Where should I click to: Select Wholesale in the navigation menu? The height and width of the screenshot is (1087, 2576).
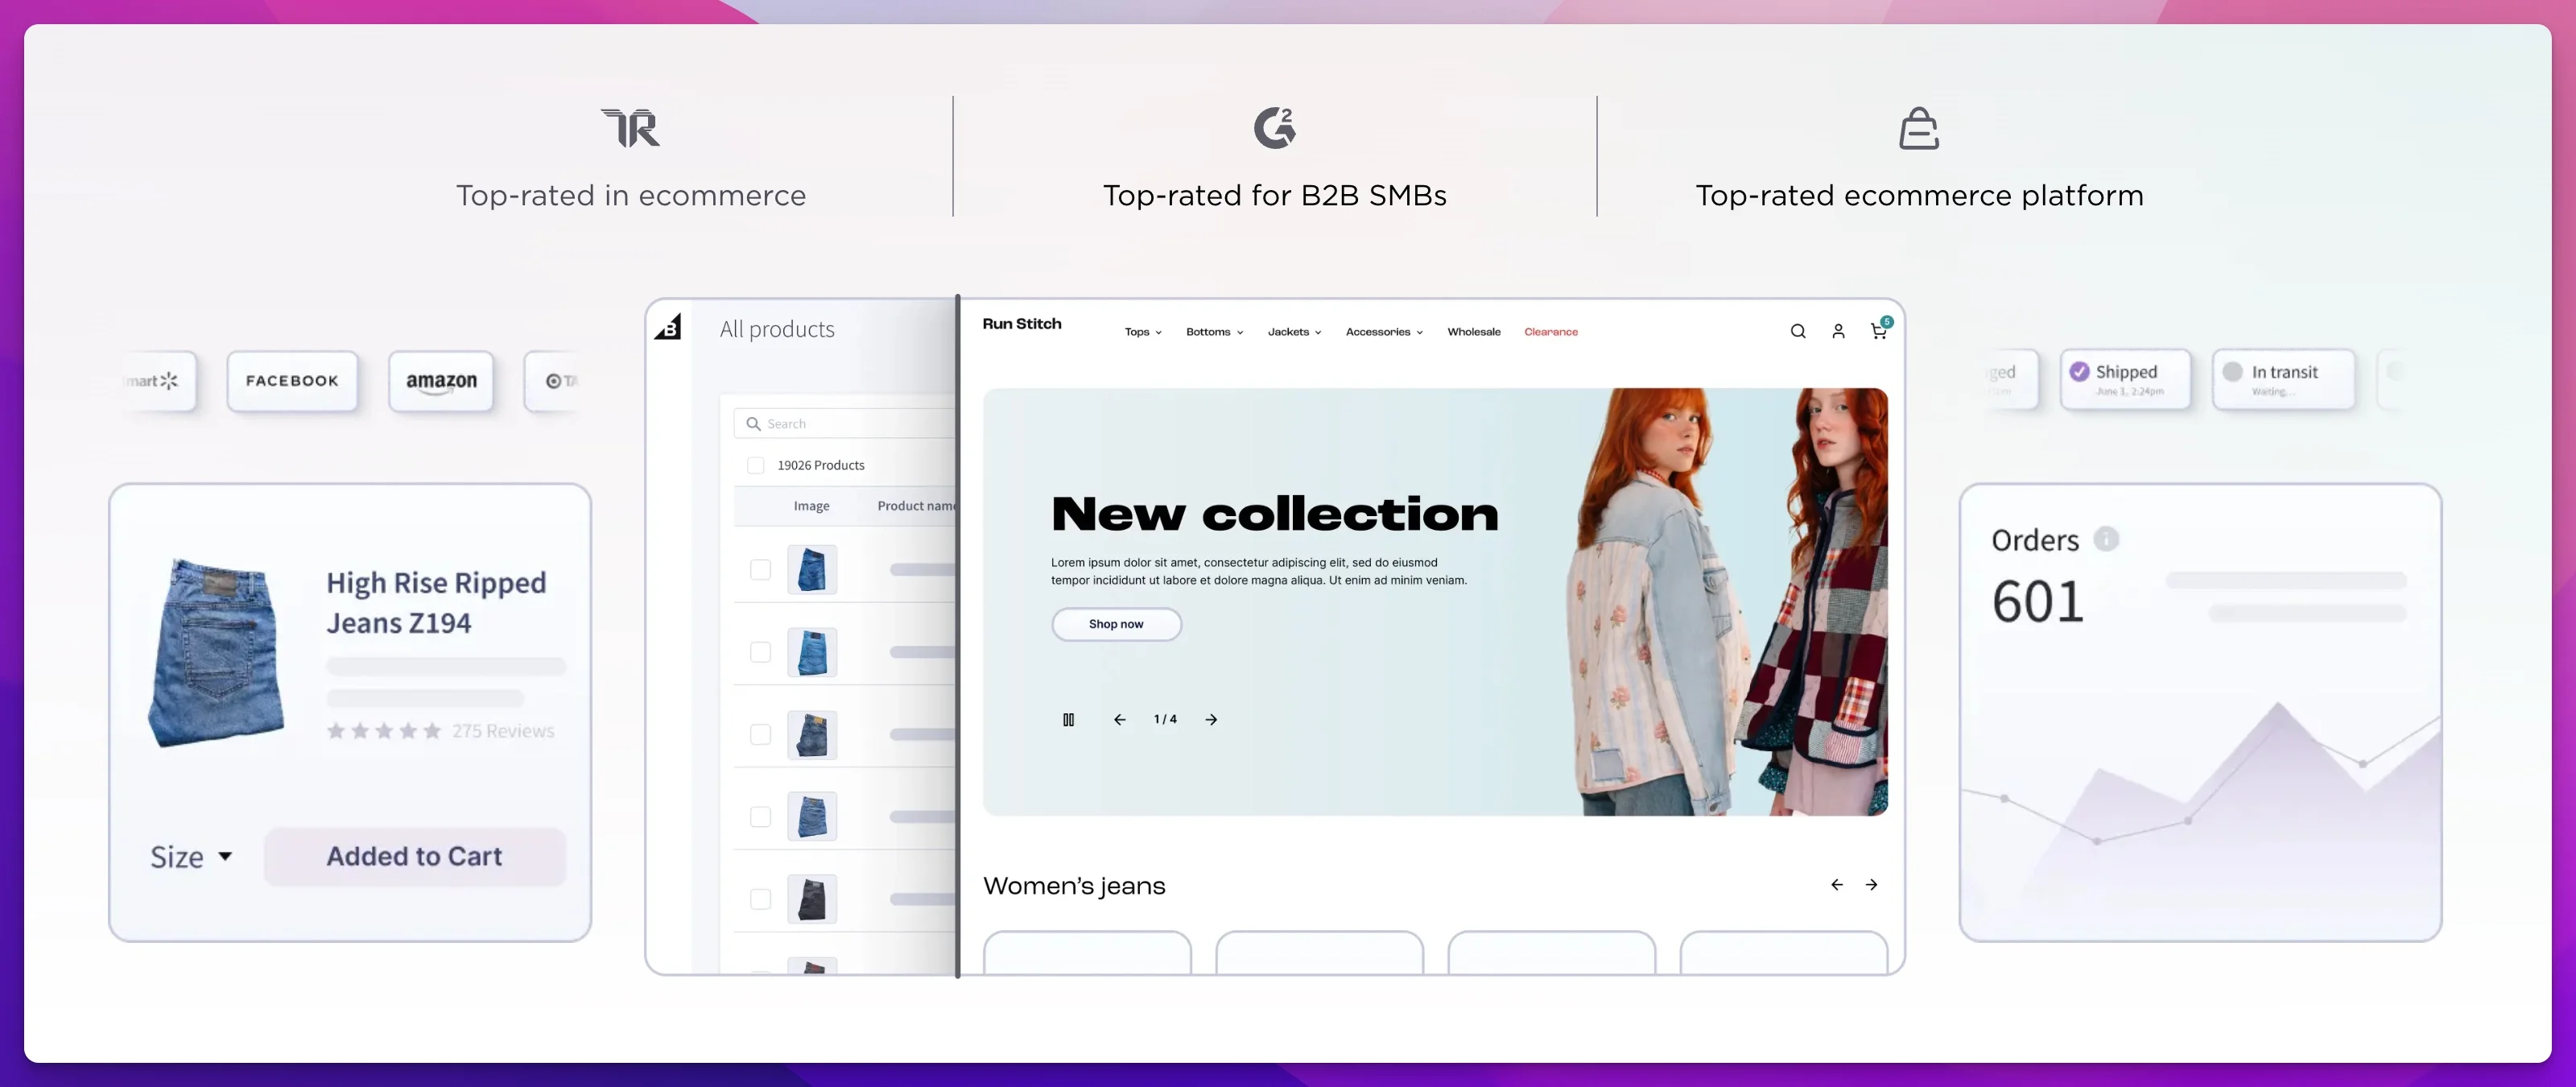click(x=1474, y=331)
